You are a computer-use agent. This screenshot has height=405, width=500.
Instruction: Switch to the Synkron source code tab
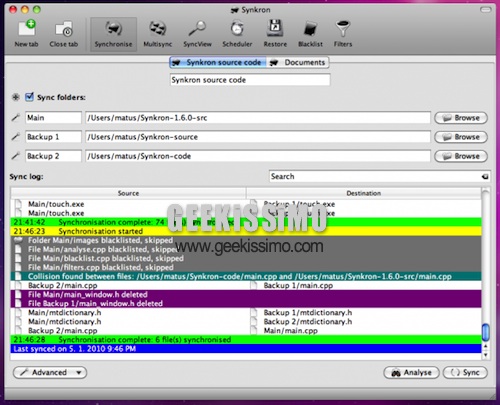(218, 62)
